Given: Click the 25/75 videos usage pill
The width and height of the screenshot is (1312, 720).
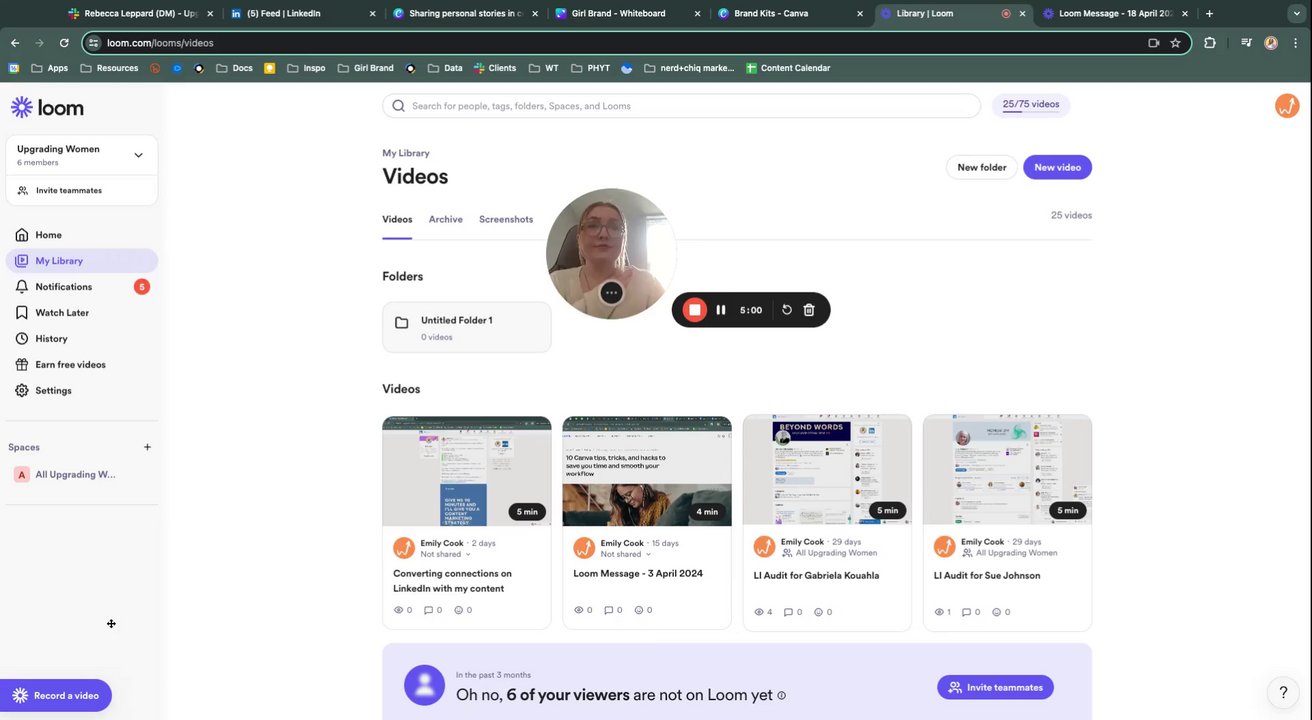Looking at the screenshot, I should pyautogui.click(x=1031, y=105).
